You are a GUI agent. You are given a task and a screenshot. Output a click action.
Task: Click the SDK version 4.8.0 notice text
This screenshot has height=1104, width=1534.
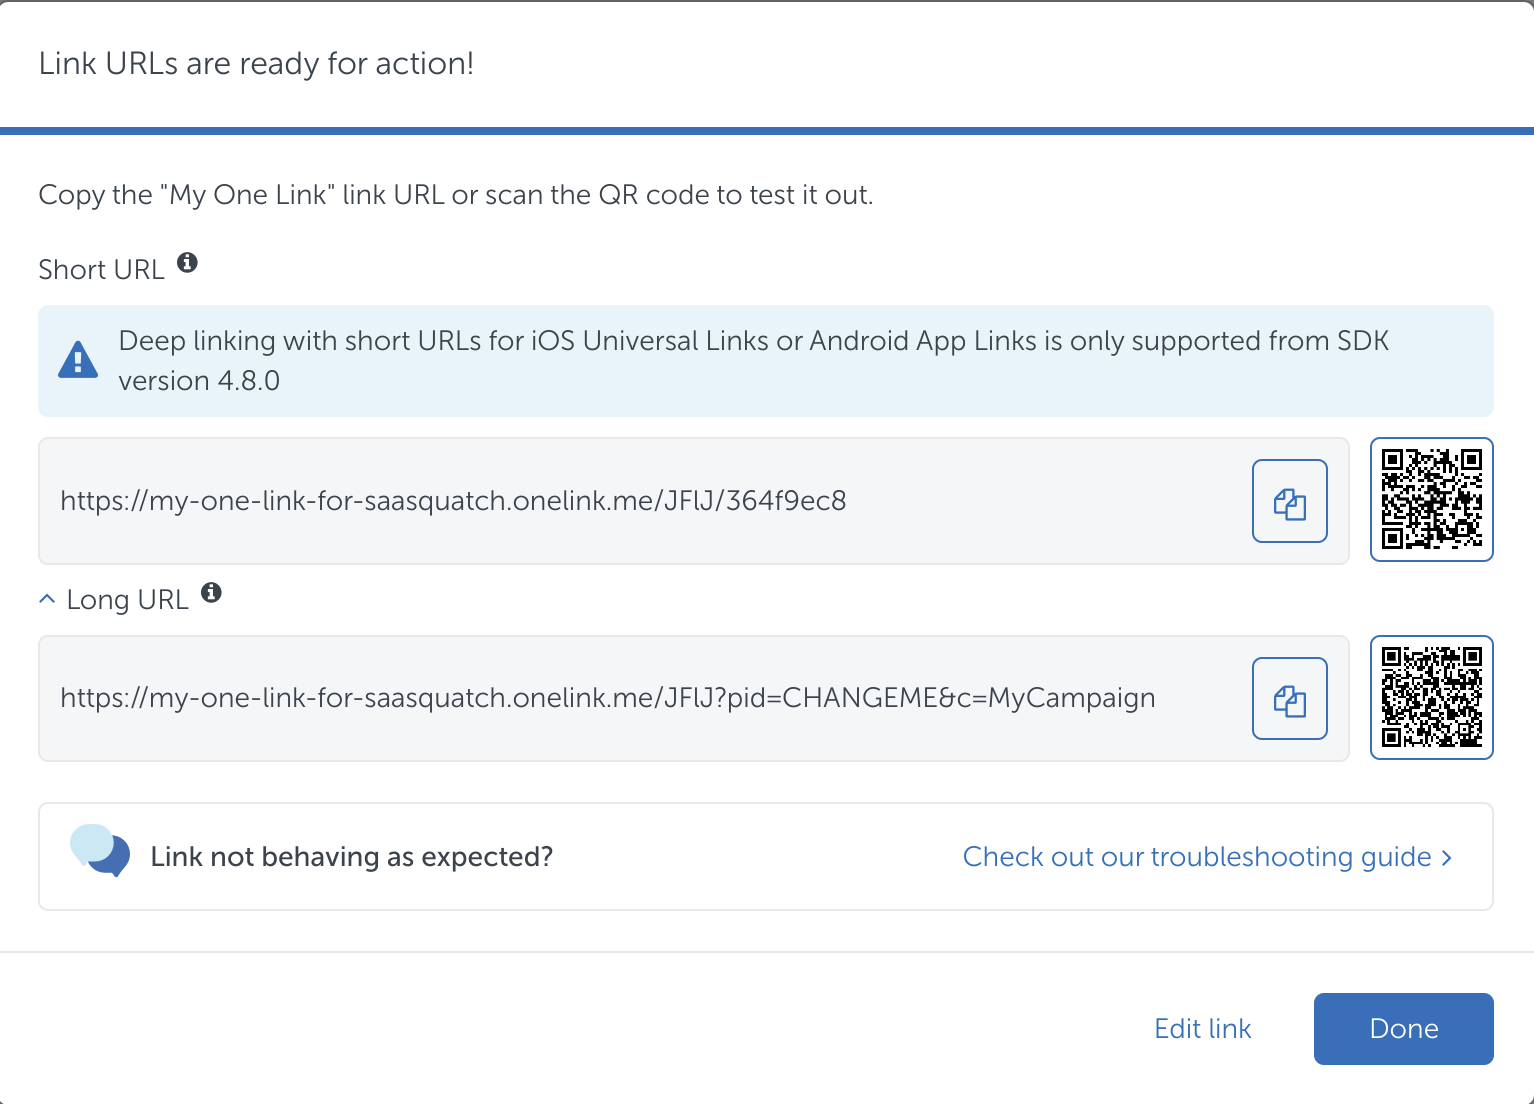click(753, 361)
